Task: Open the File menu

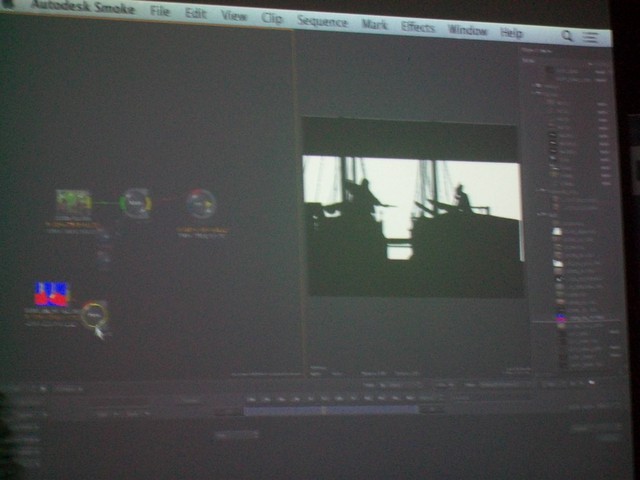Action: pyautogui.click(x=160, y=12)
